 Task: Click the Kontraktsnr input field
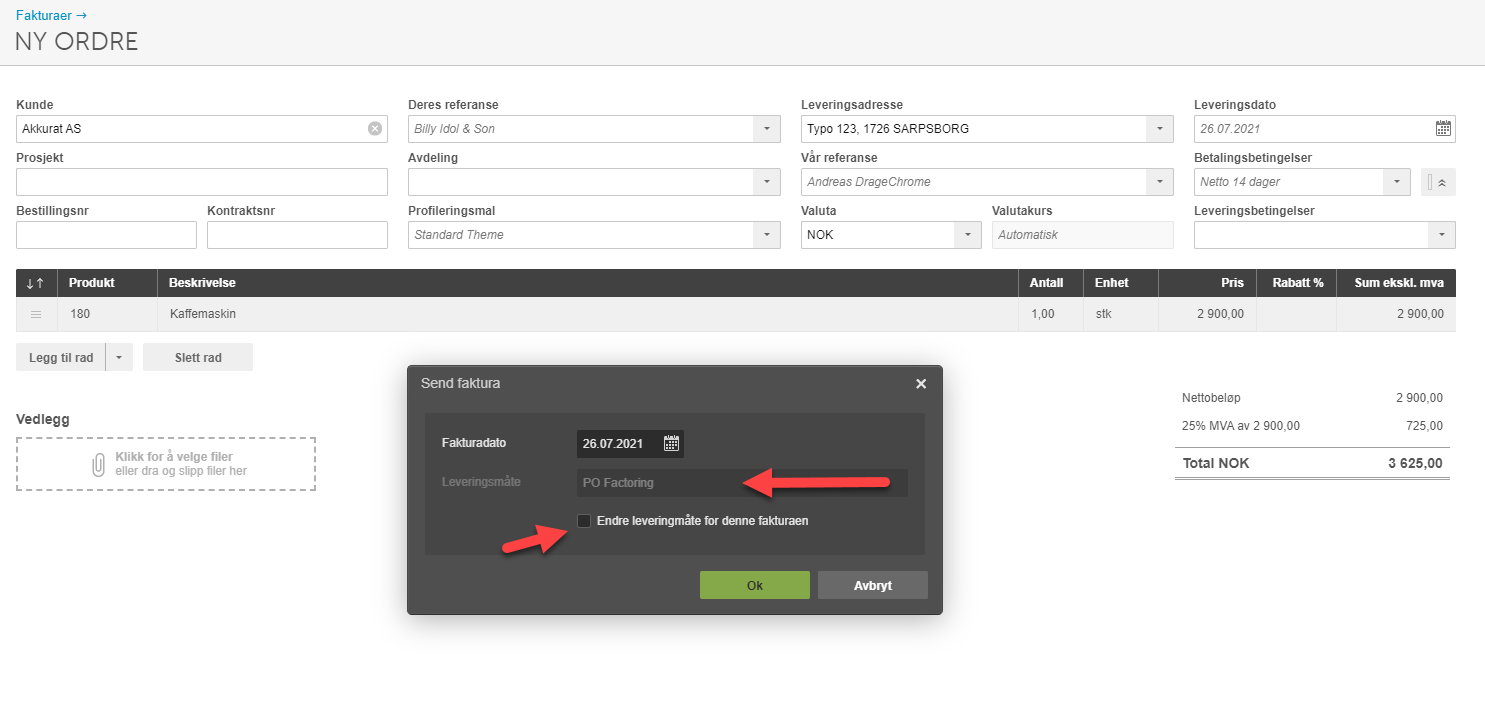(x=297, y=235)
